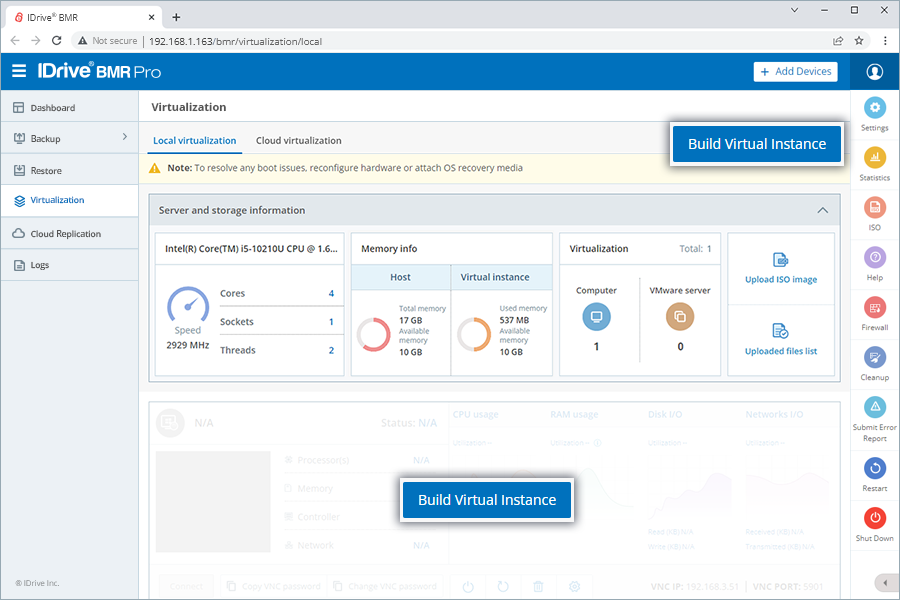Select Virtualization in the sidebar
This screenshot has width=900, height=600.
click(69, 200)
